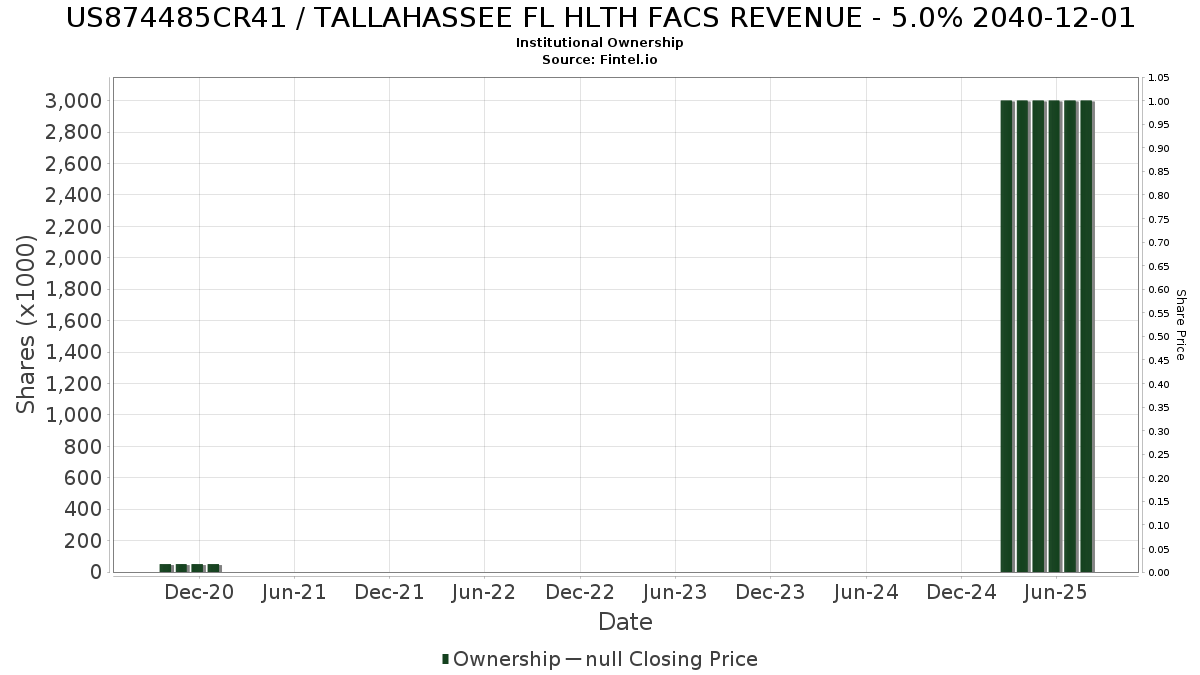Click the first tall ownership bar in 2025
Screen dimensions: 1200x675
[x=1007, y=336]
